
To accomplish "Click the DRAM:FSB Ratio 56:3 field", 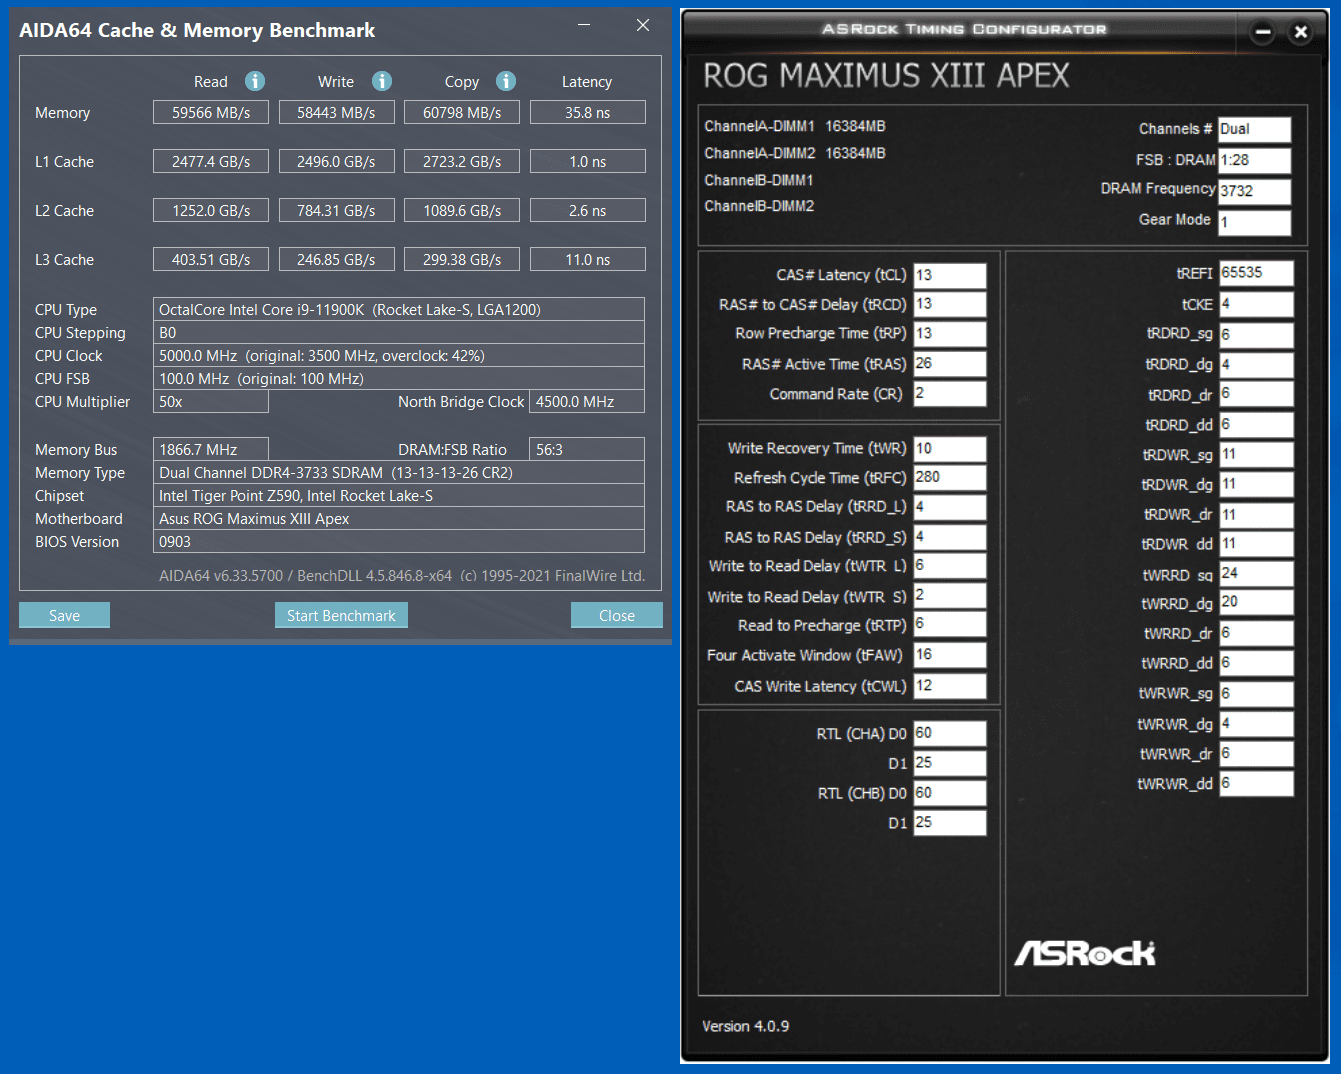I will click(x=587, y=449).
